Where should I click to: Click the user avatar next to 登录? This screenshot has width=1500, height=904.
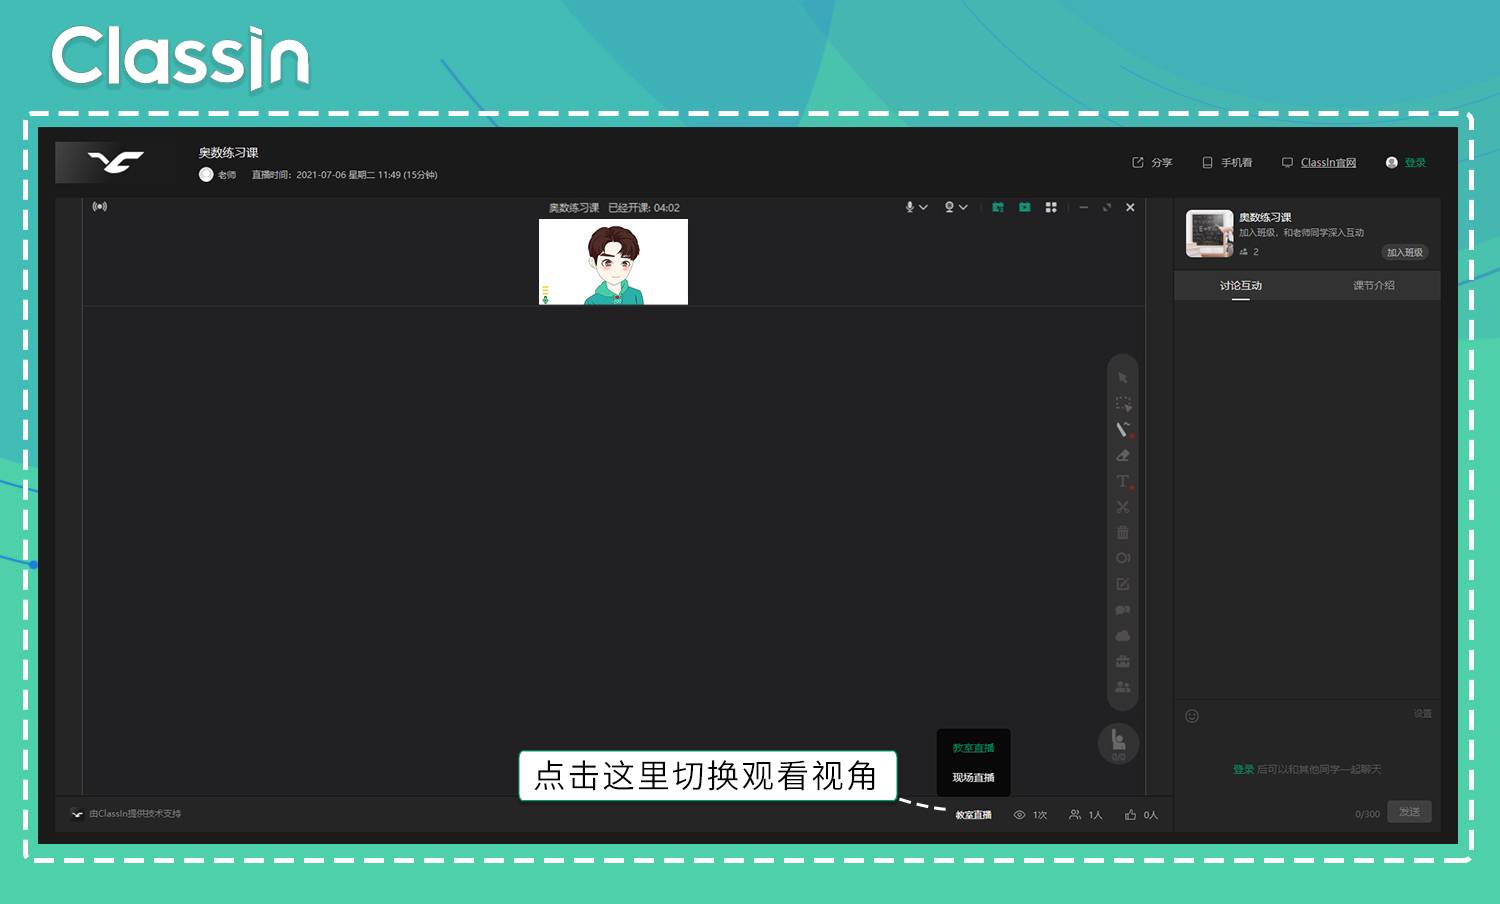click(1392, 162)
